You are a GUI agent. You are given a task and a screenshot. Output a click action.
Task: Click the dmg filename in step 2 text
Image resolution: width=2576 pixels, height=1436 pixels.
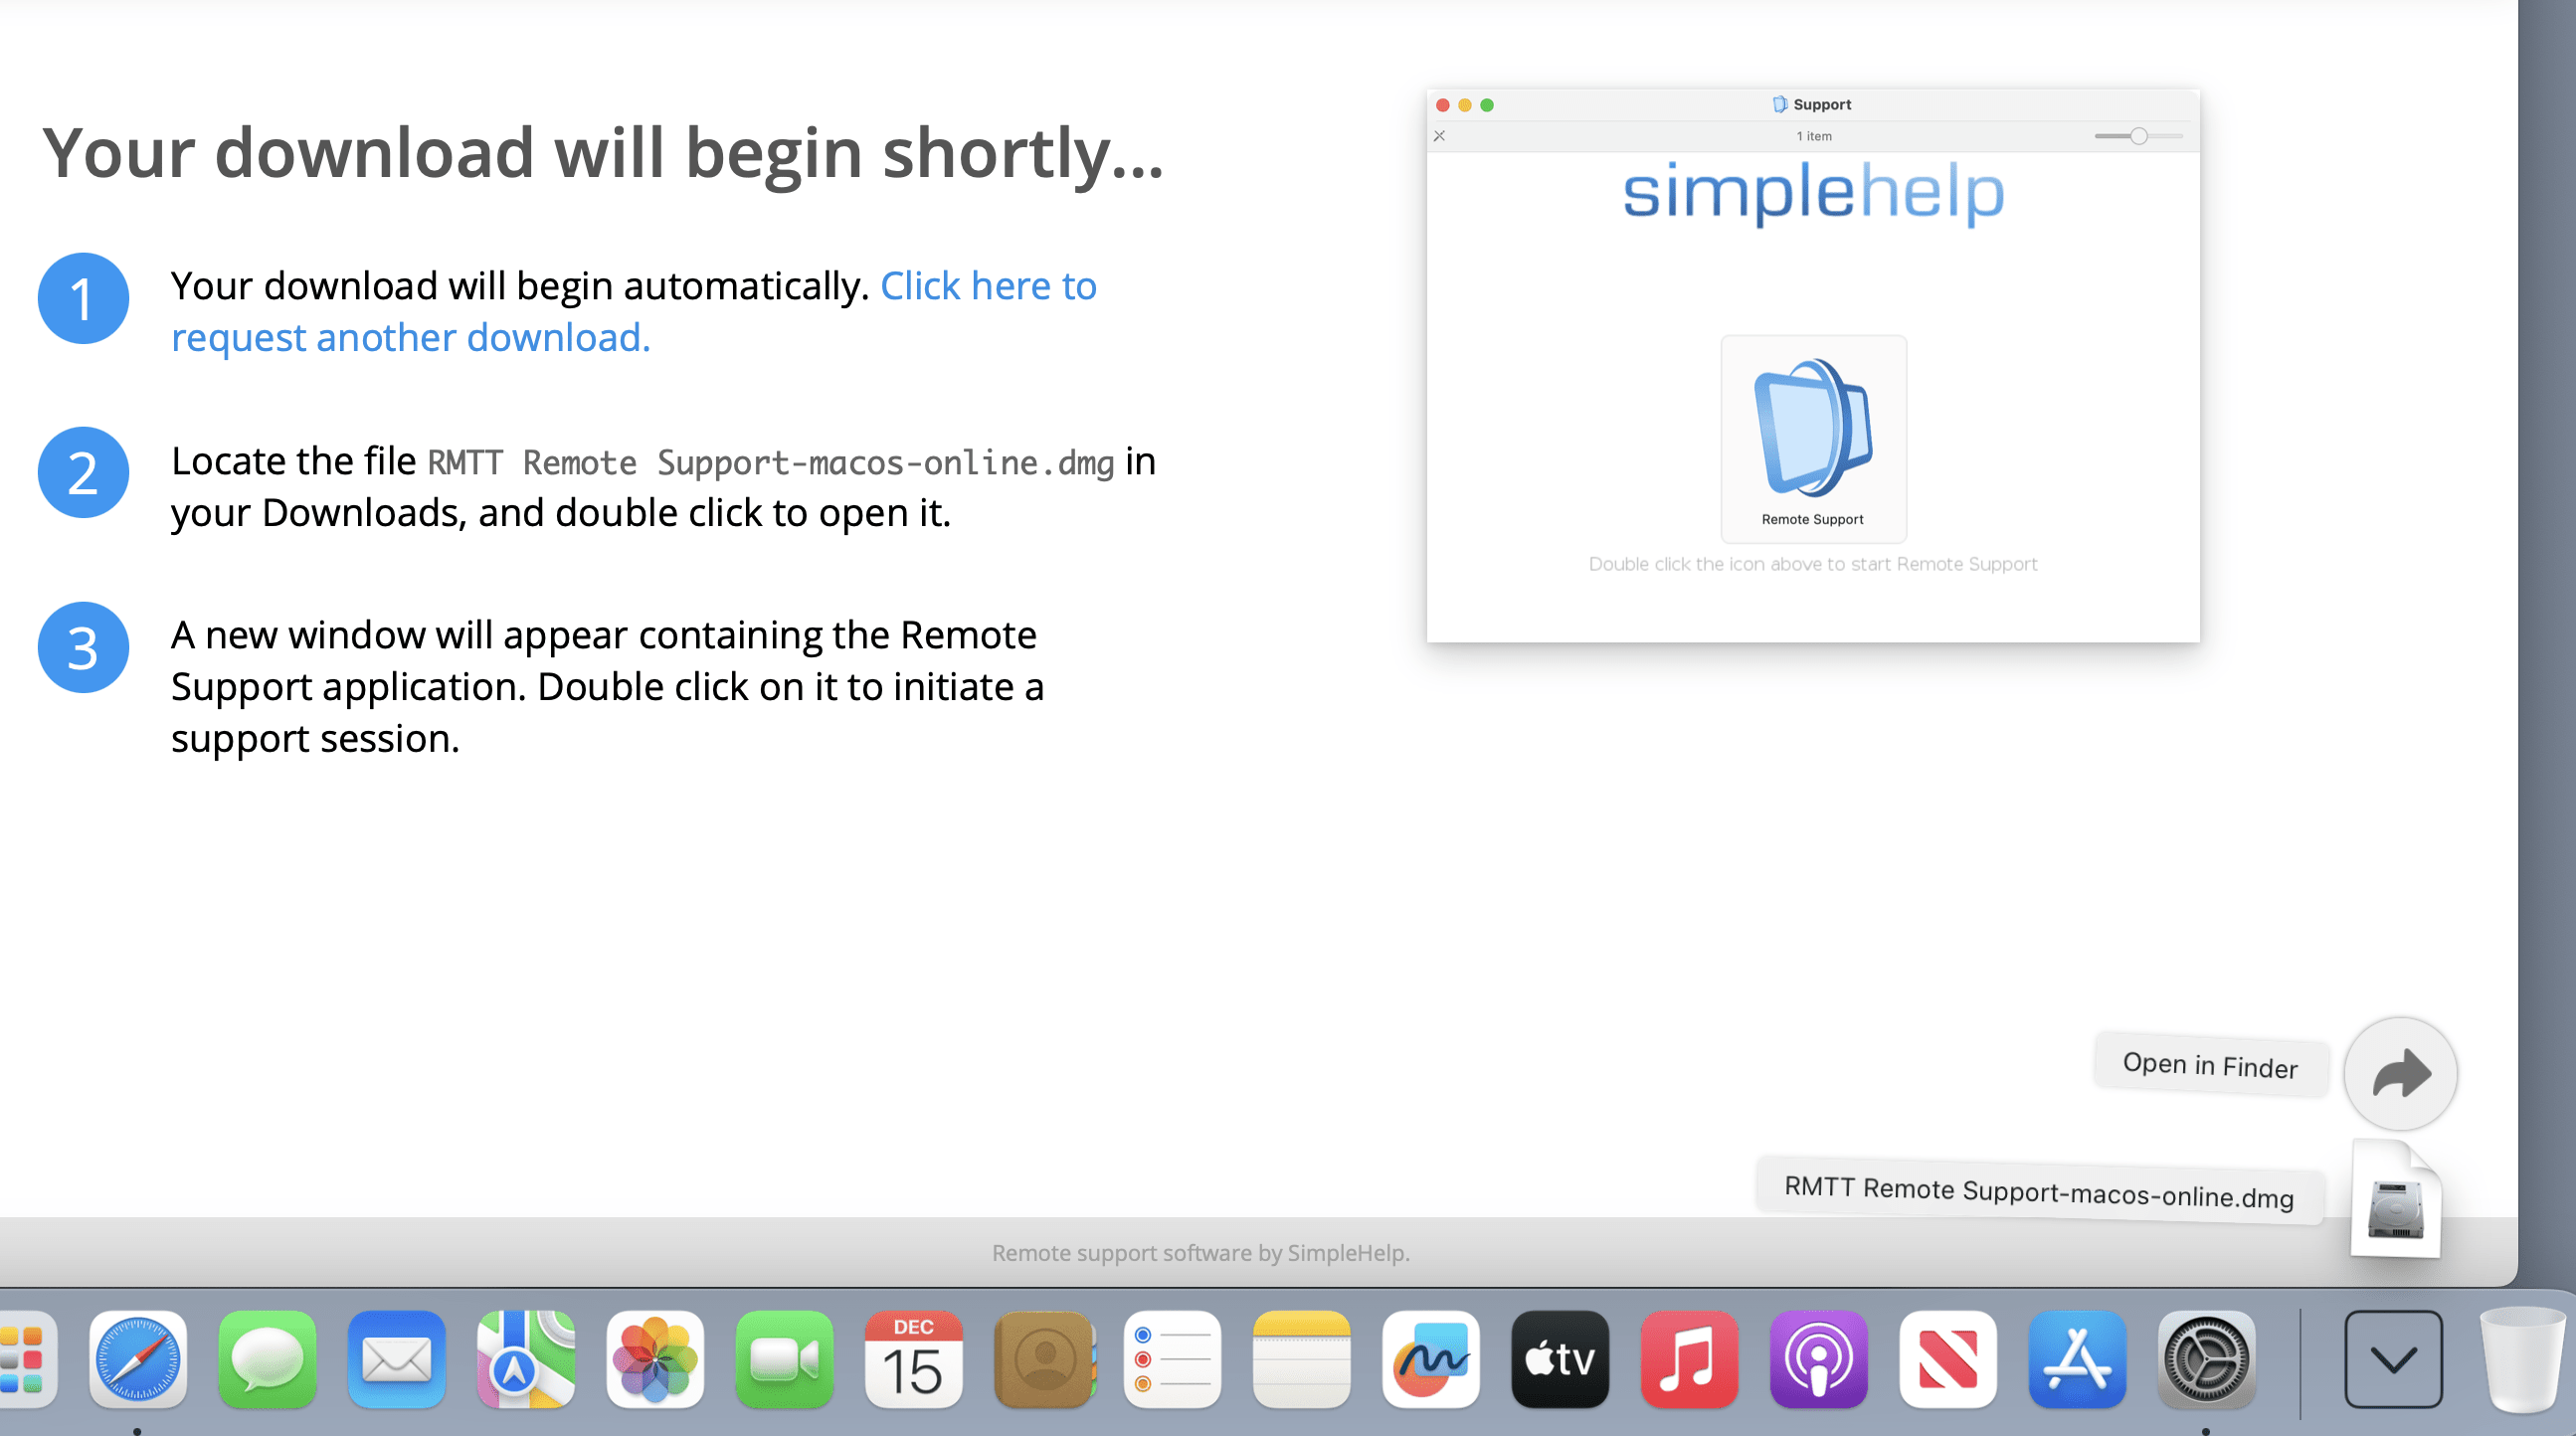coord(771,462)
